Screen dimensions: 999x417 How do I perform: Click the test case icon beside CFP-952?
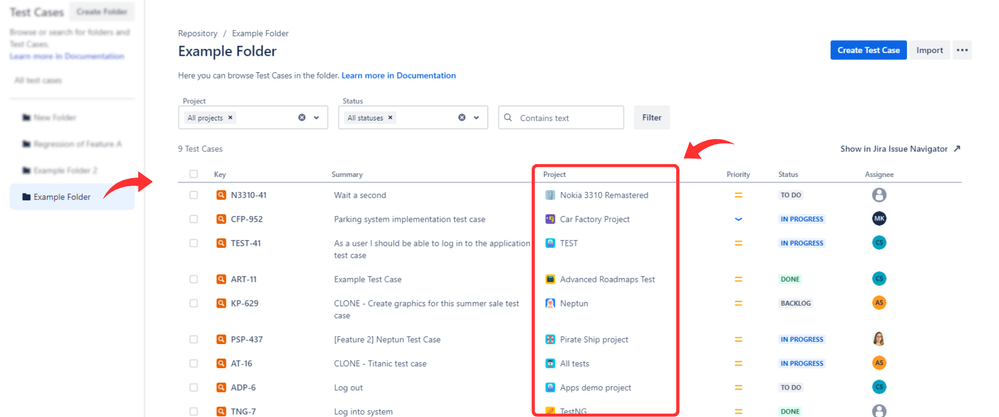pyautogui.click(x=221, y=219)
